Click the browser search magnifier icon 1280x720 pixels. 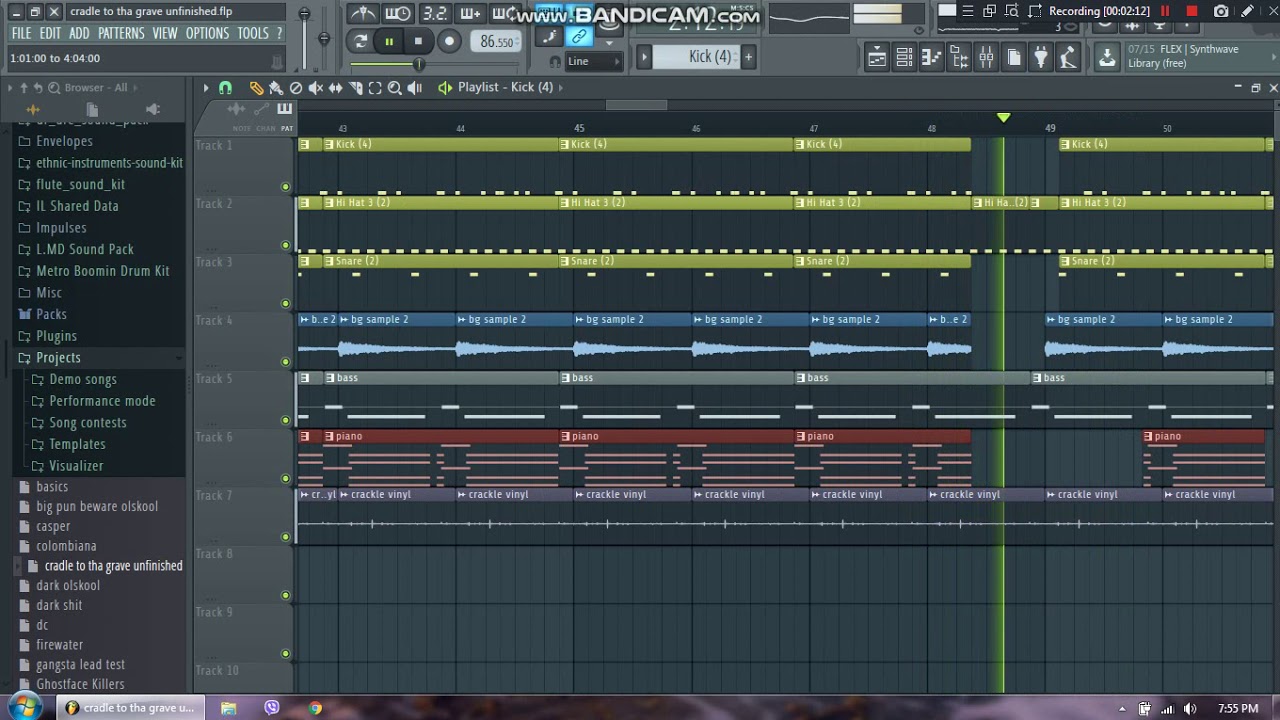click(56, 88)
